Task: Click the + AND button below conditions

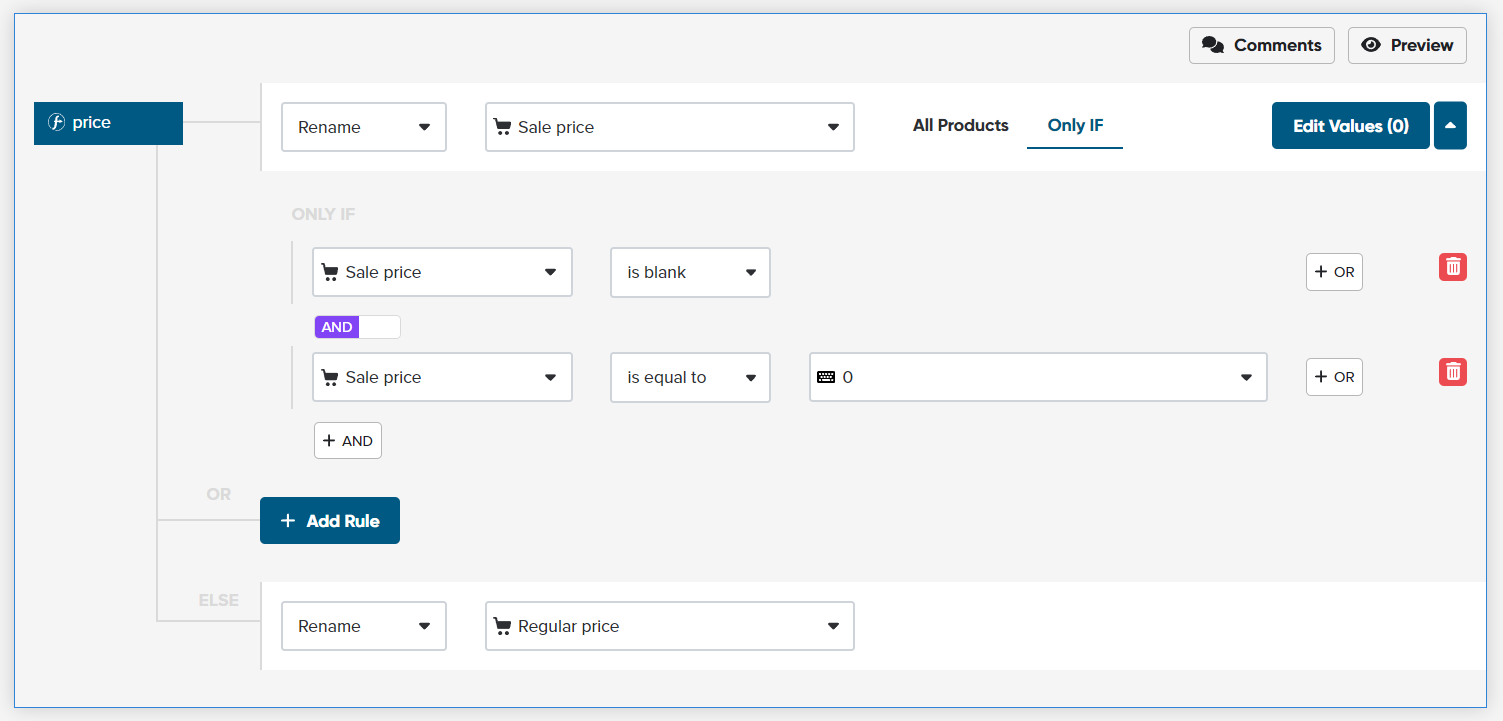Action: tap(348, 440)
